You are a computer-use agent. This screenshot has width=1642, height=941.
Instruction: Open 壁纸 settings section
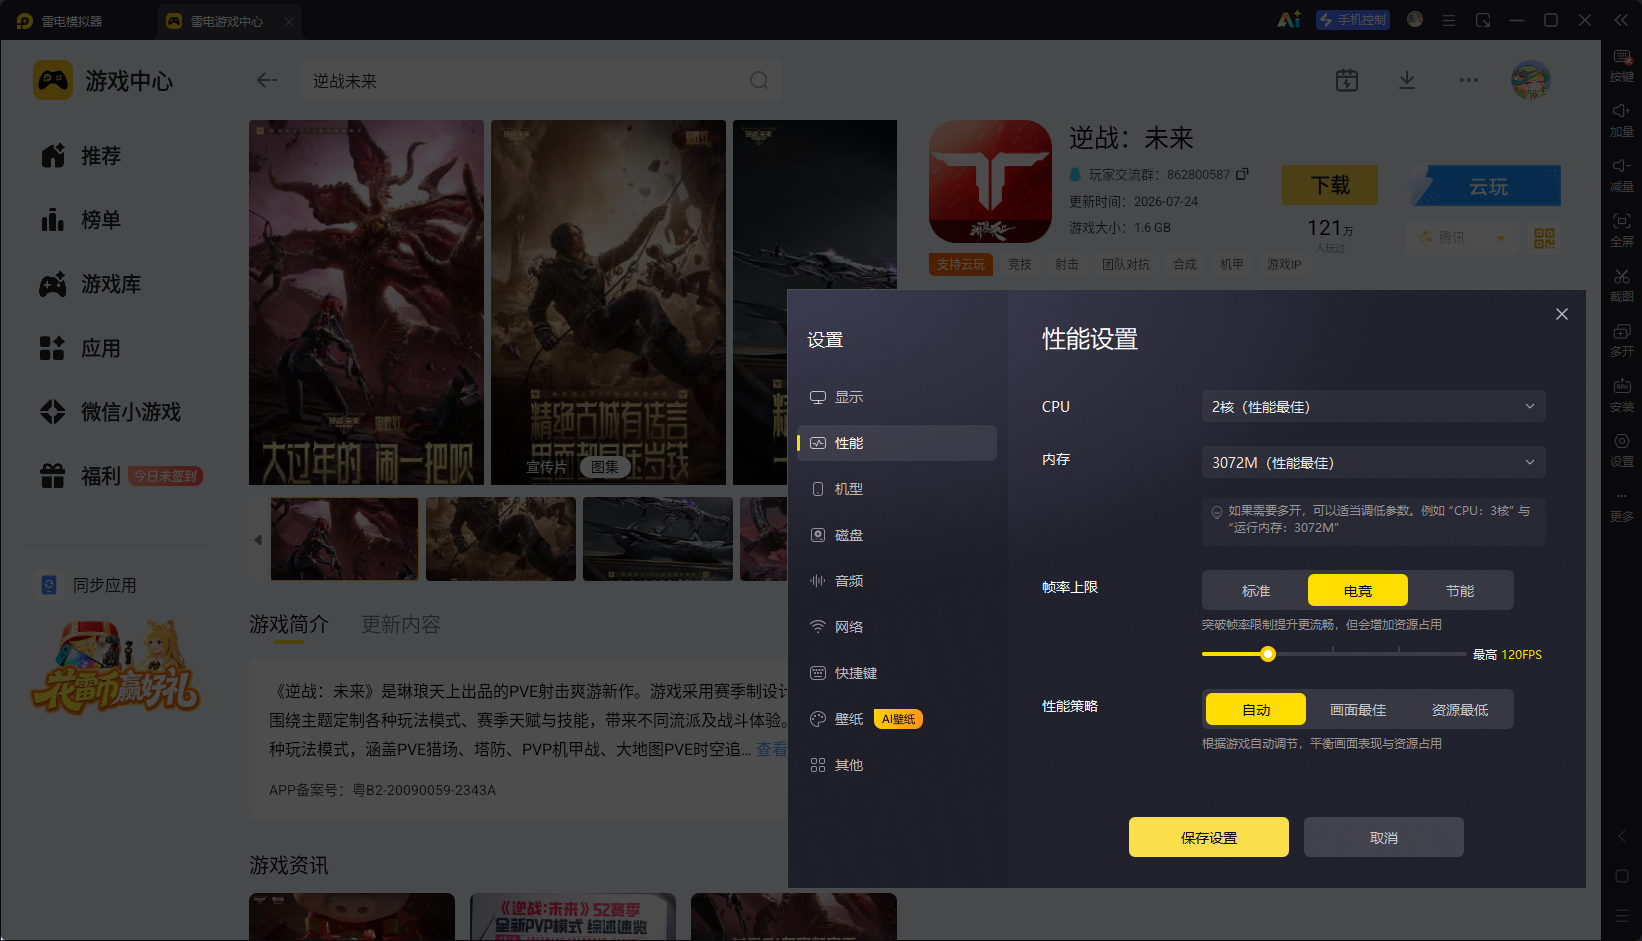(x=897, y=719)
